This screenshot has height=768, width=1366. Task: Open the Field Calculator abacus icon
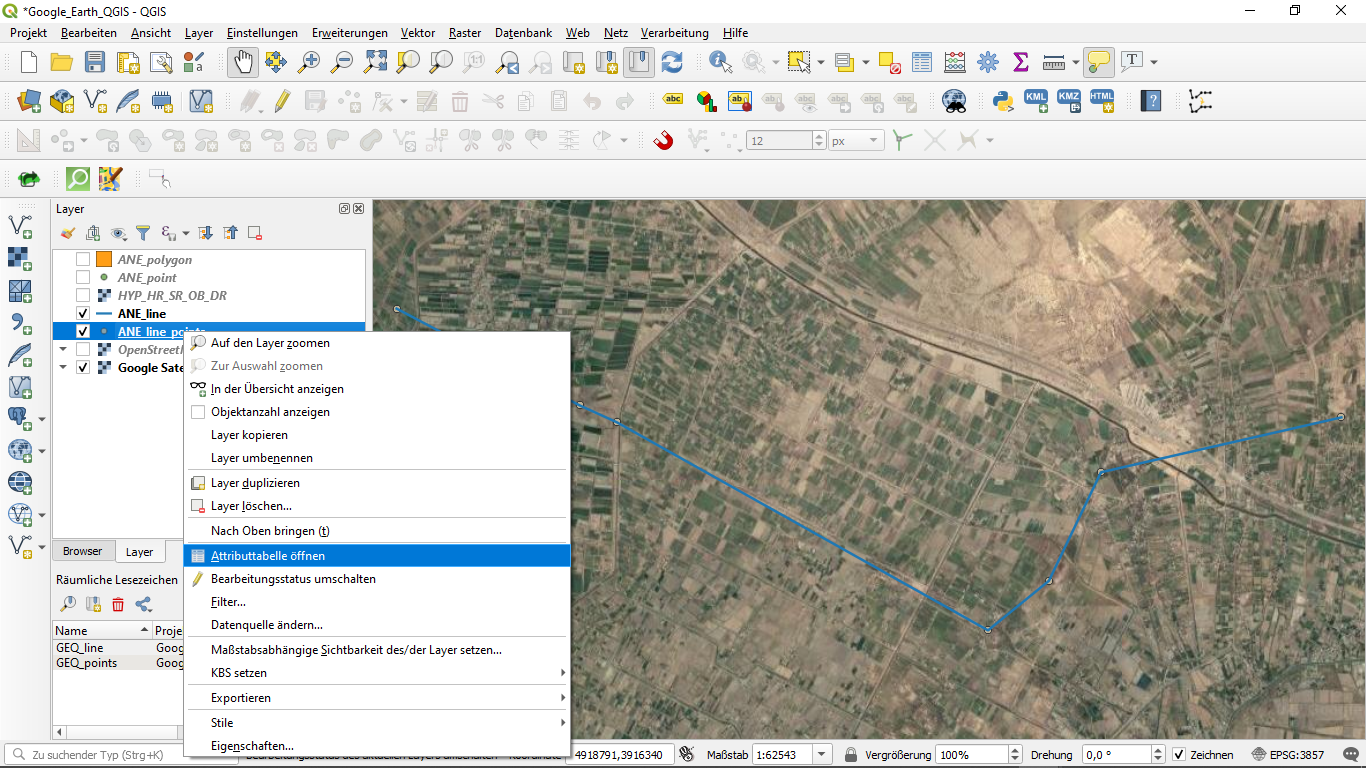click(954, 62)
